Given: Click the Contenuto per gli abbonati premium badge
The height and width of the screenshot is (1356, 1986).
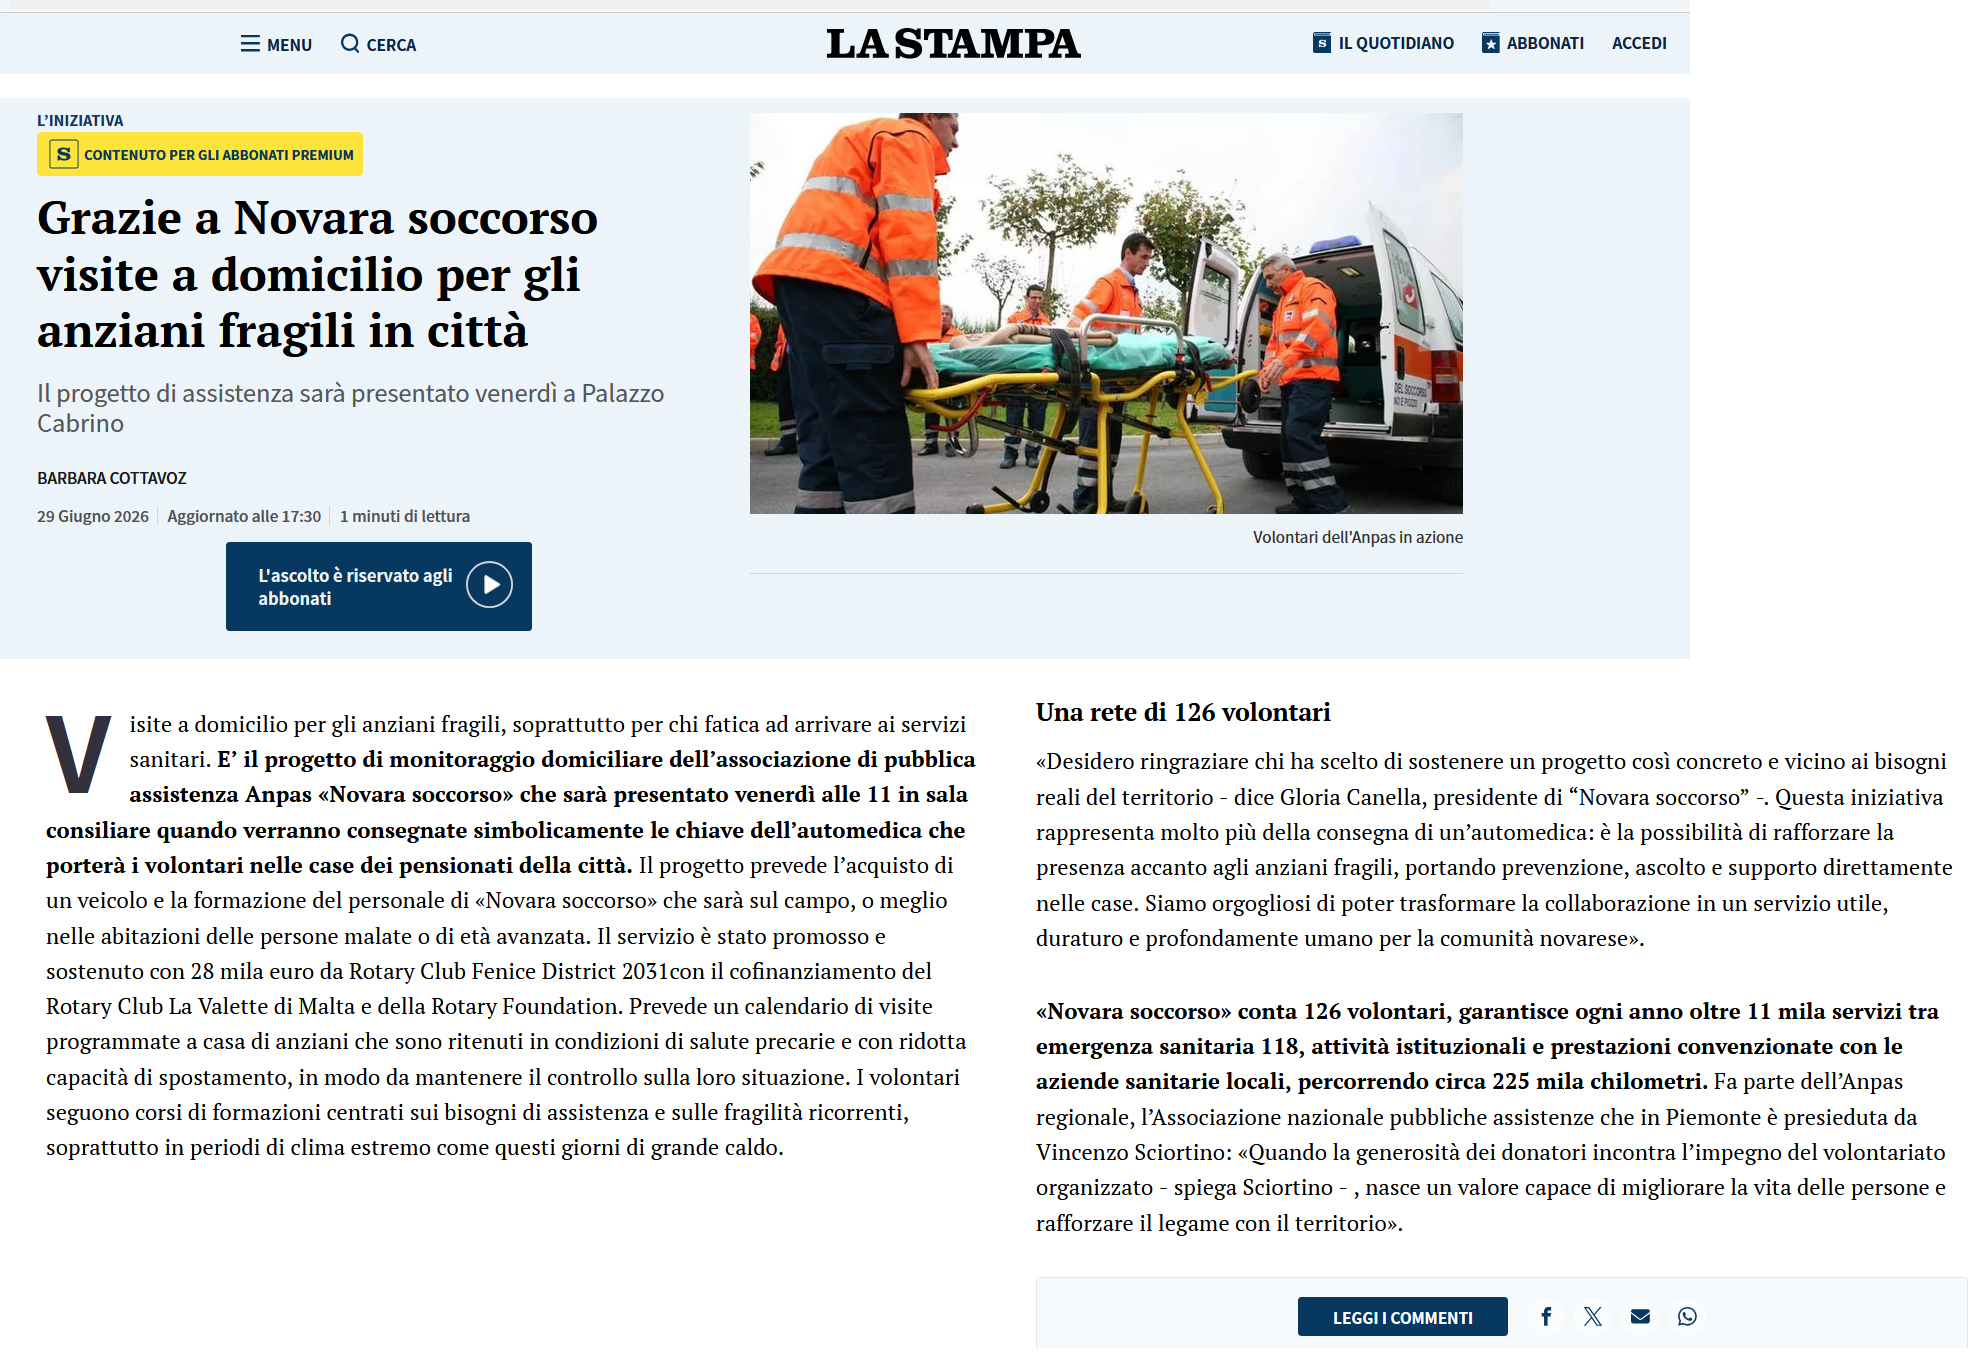Looking at the screenshot, I should click(x=200, y=154).
